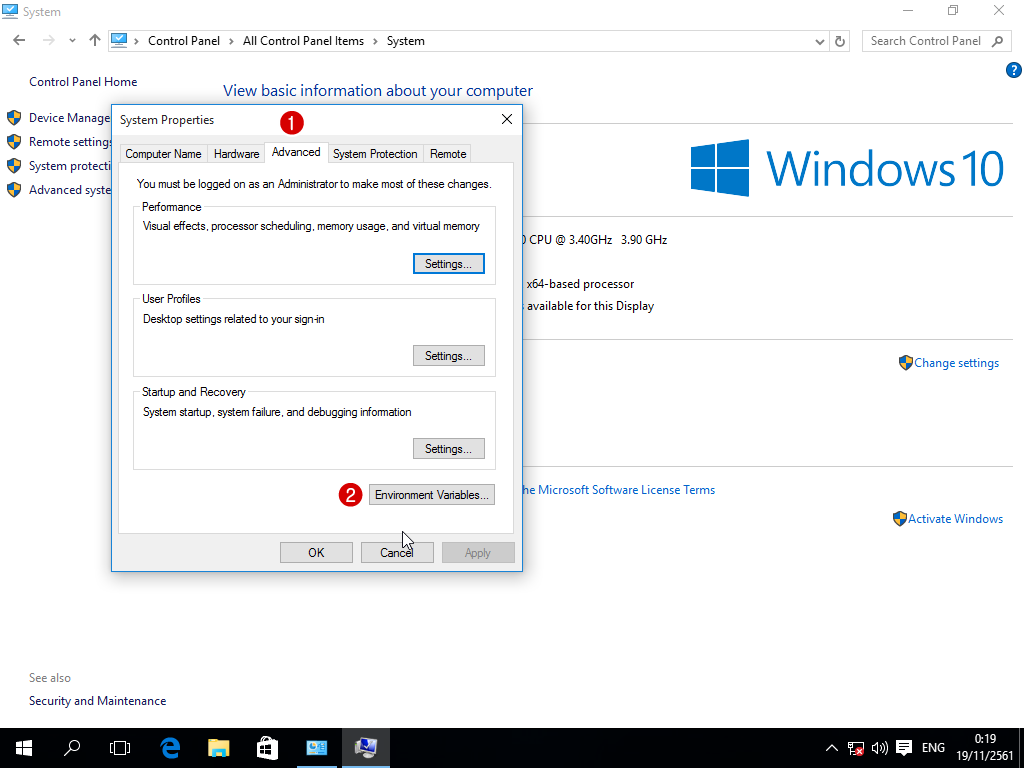Image resolution: width=1024 pixels, height=768 pixels.
Task: Open Microsoft Software License Terms link
Action: tap(618, 490)
